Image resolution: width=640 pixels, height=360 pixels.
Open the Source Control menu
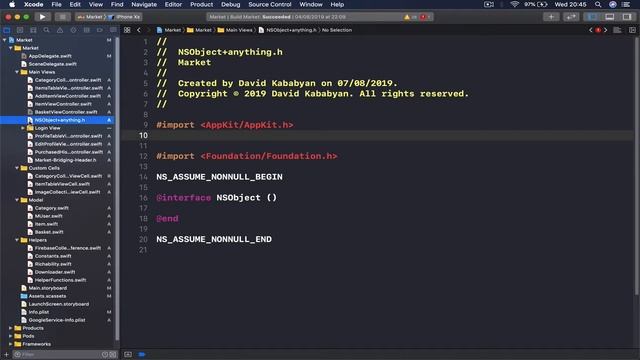point(270,4)
